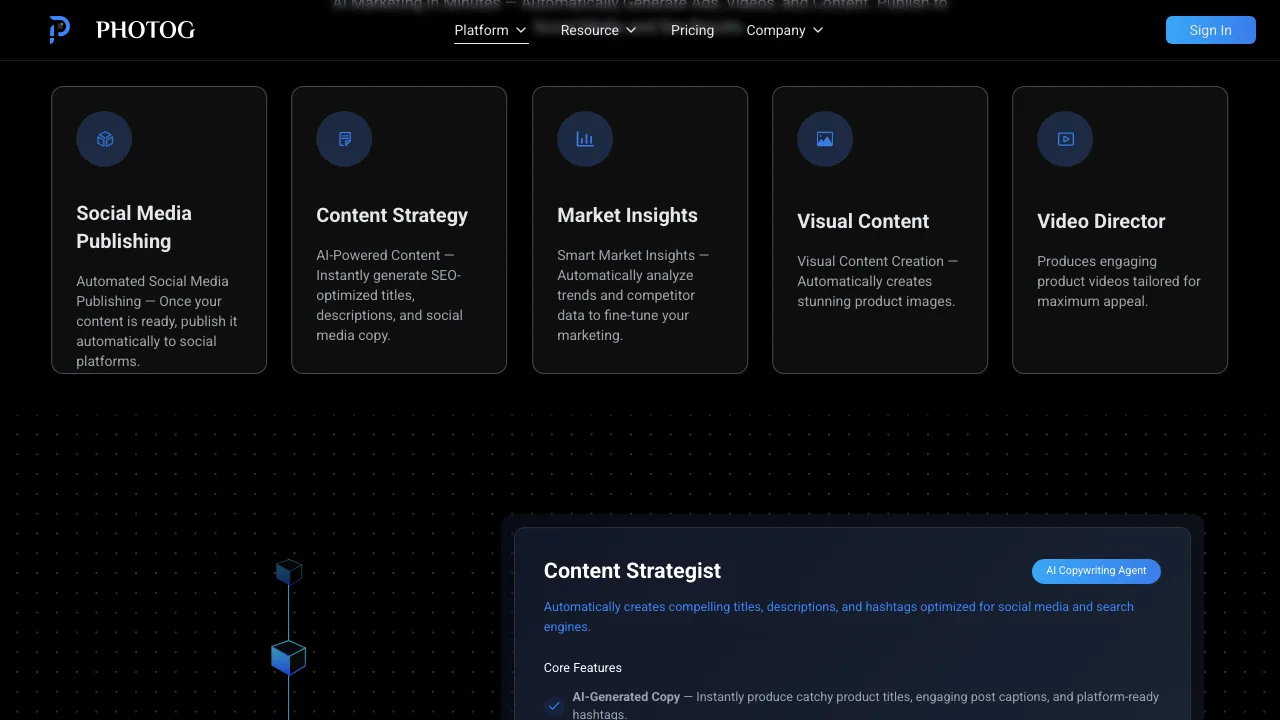Click the PHOTOG logo icon
This screenshot has width=1280, height=720.
[x=58, y=29]
